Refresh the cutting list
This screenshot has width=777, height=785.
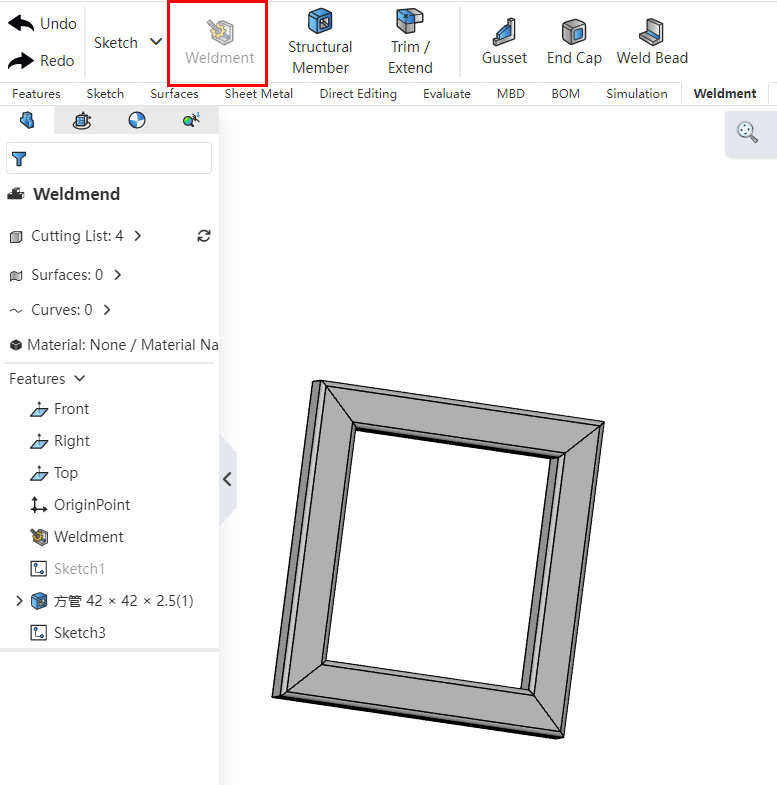coord(204,236)
